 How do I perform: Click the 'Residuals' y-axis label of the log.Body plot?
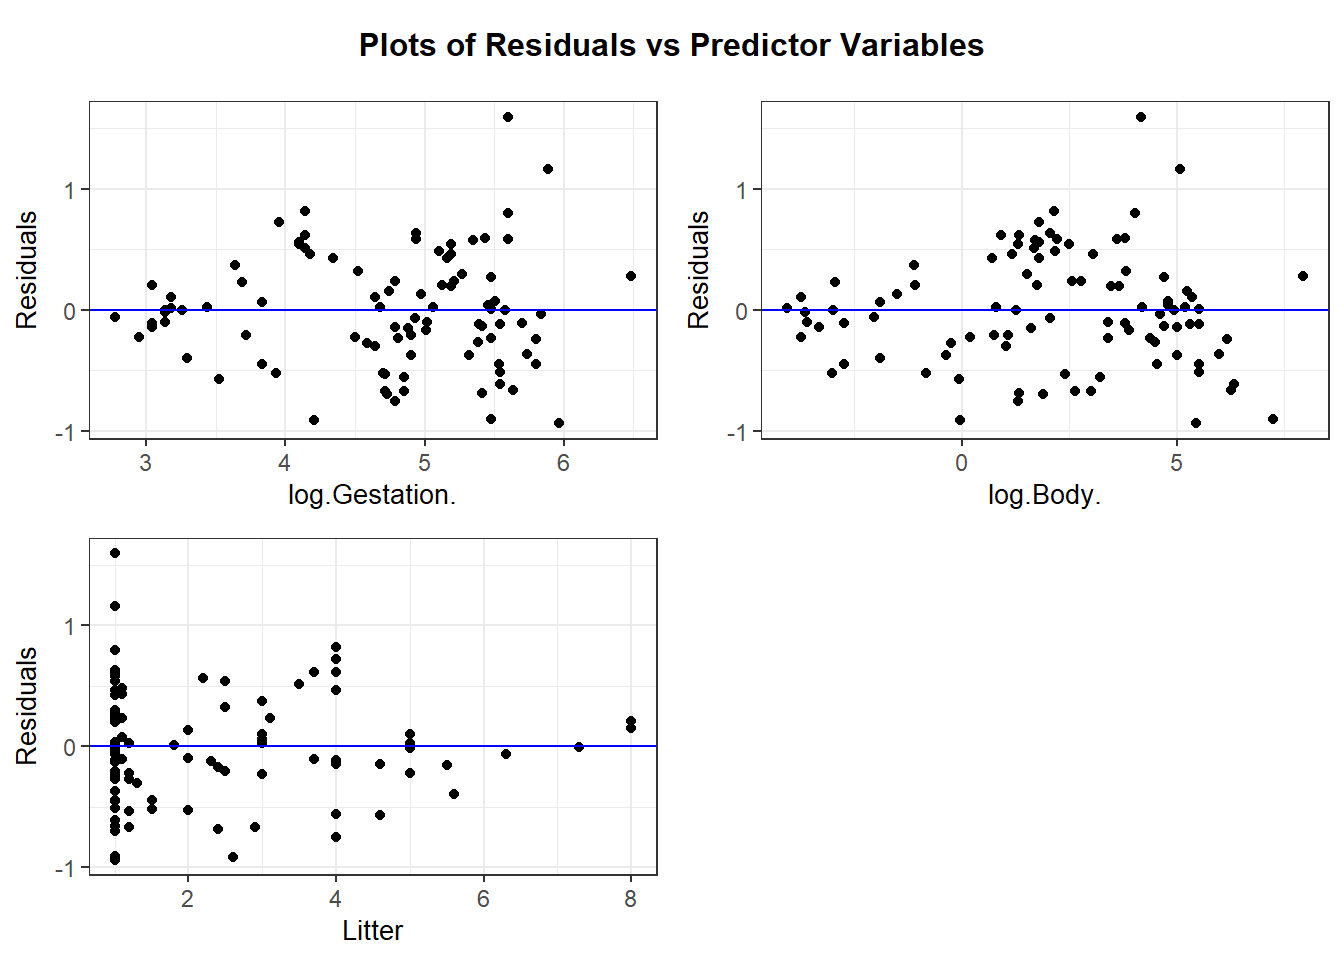click(699, 270)
